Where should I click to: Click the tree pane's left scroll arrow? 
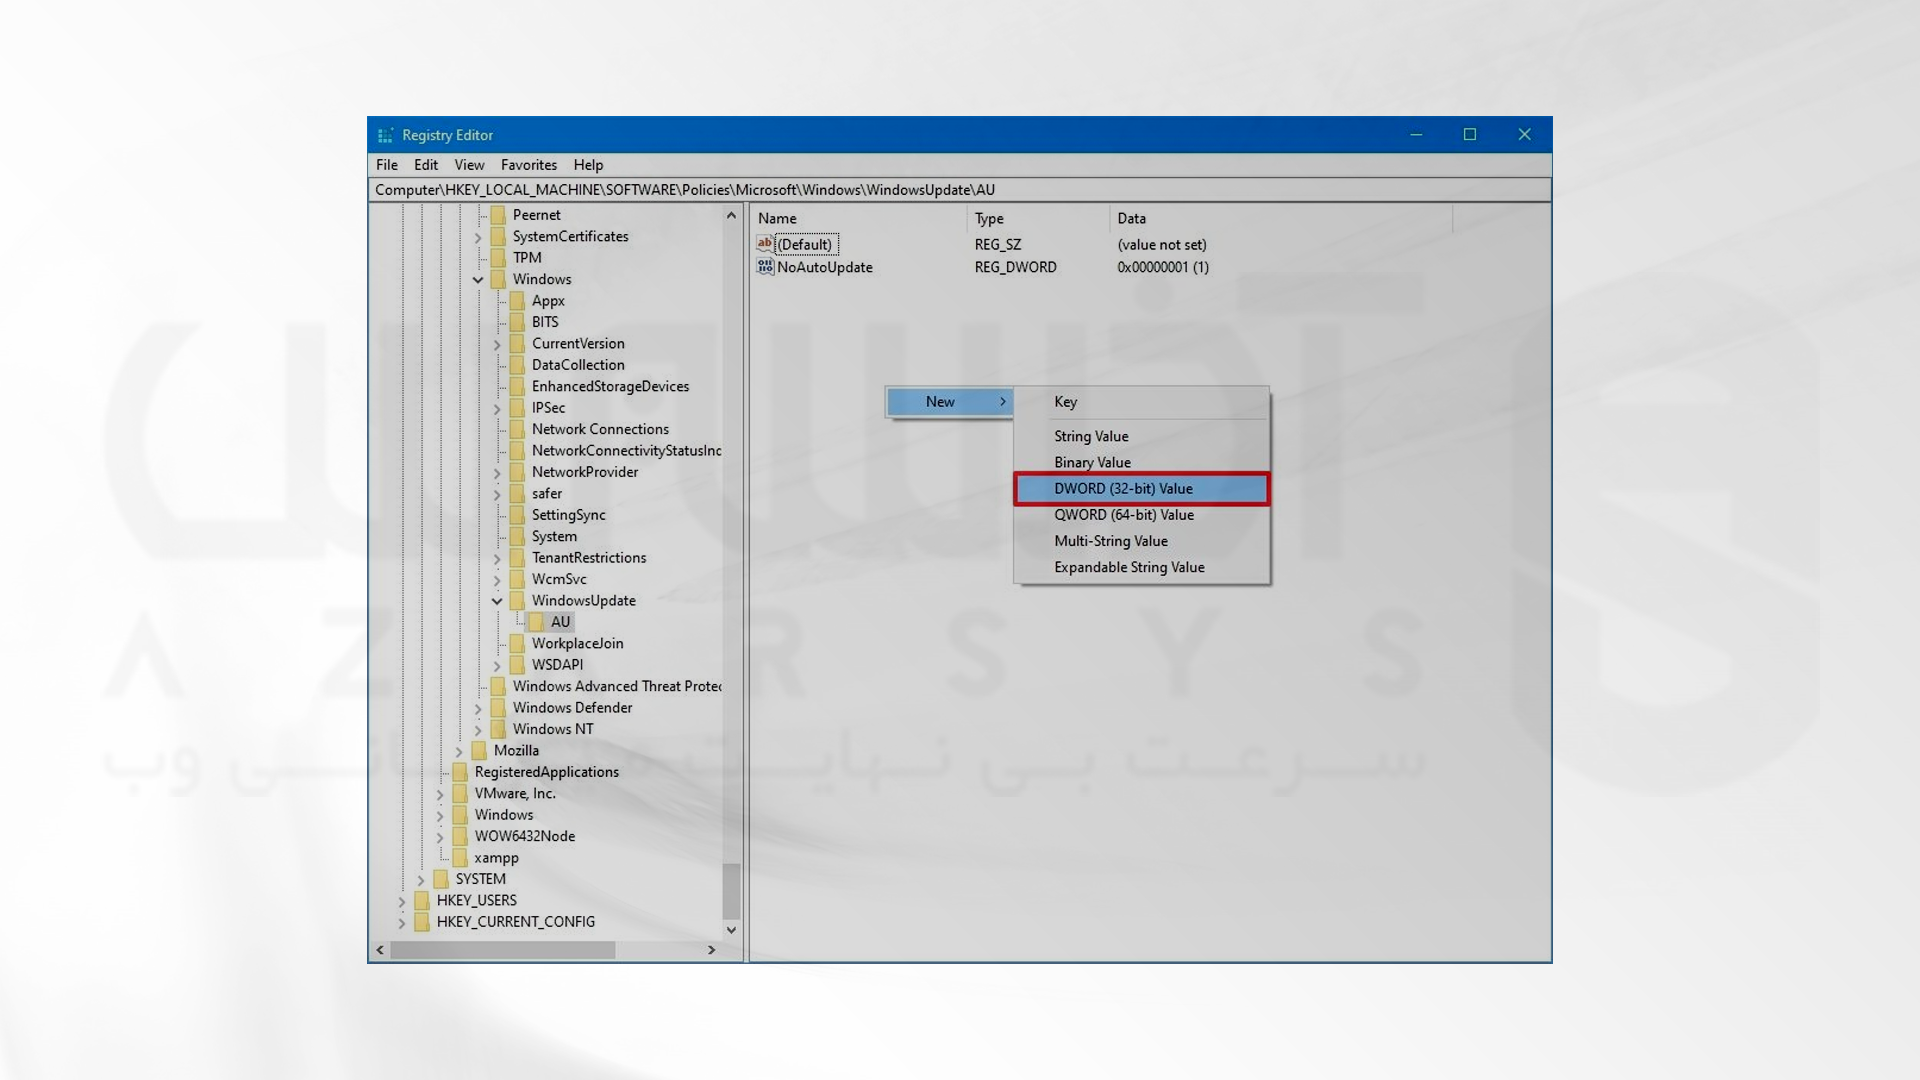380,950
